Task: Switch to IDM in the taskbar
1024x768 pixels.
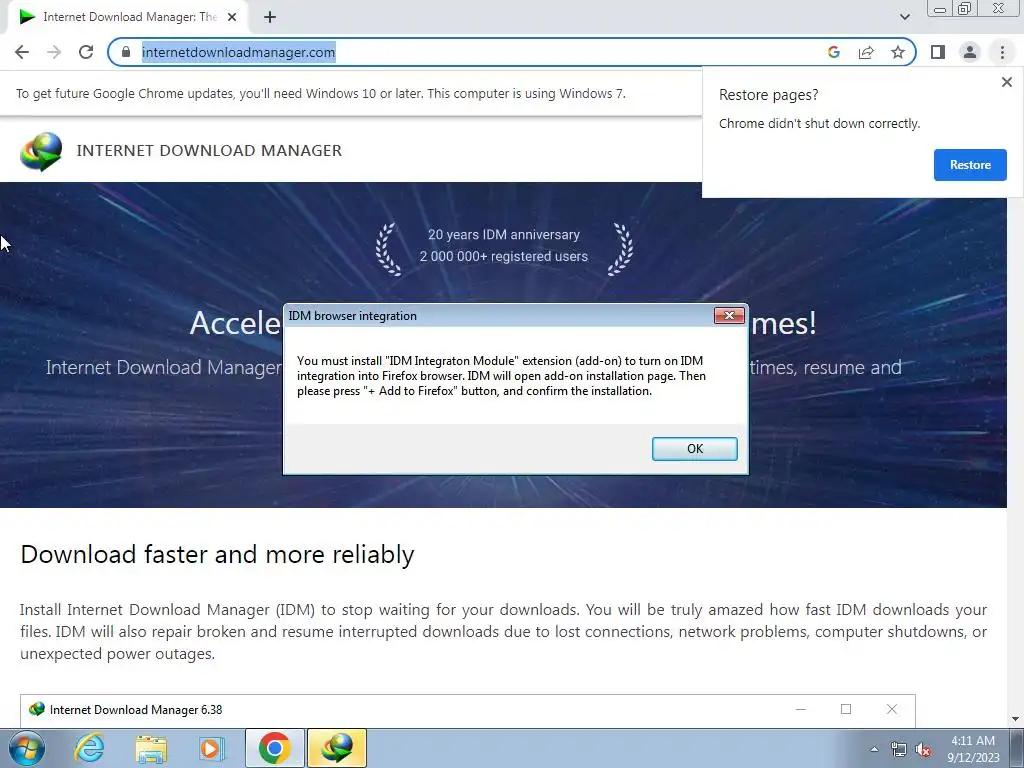Action: tap(336, 748)
